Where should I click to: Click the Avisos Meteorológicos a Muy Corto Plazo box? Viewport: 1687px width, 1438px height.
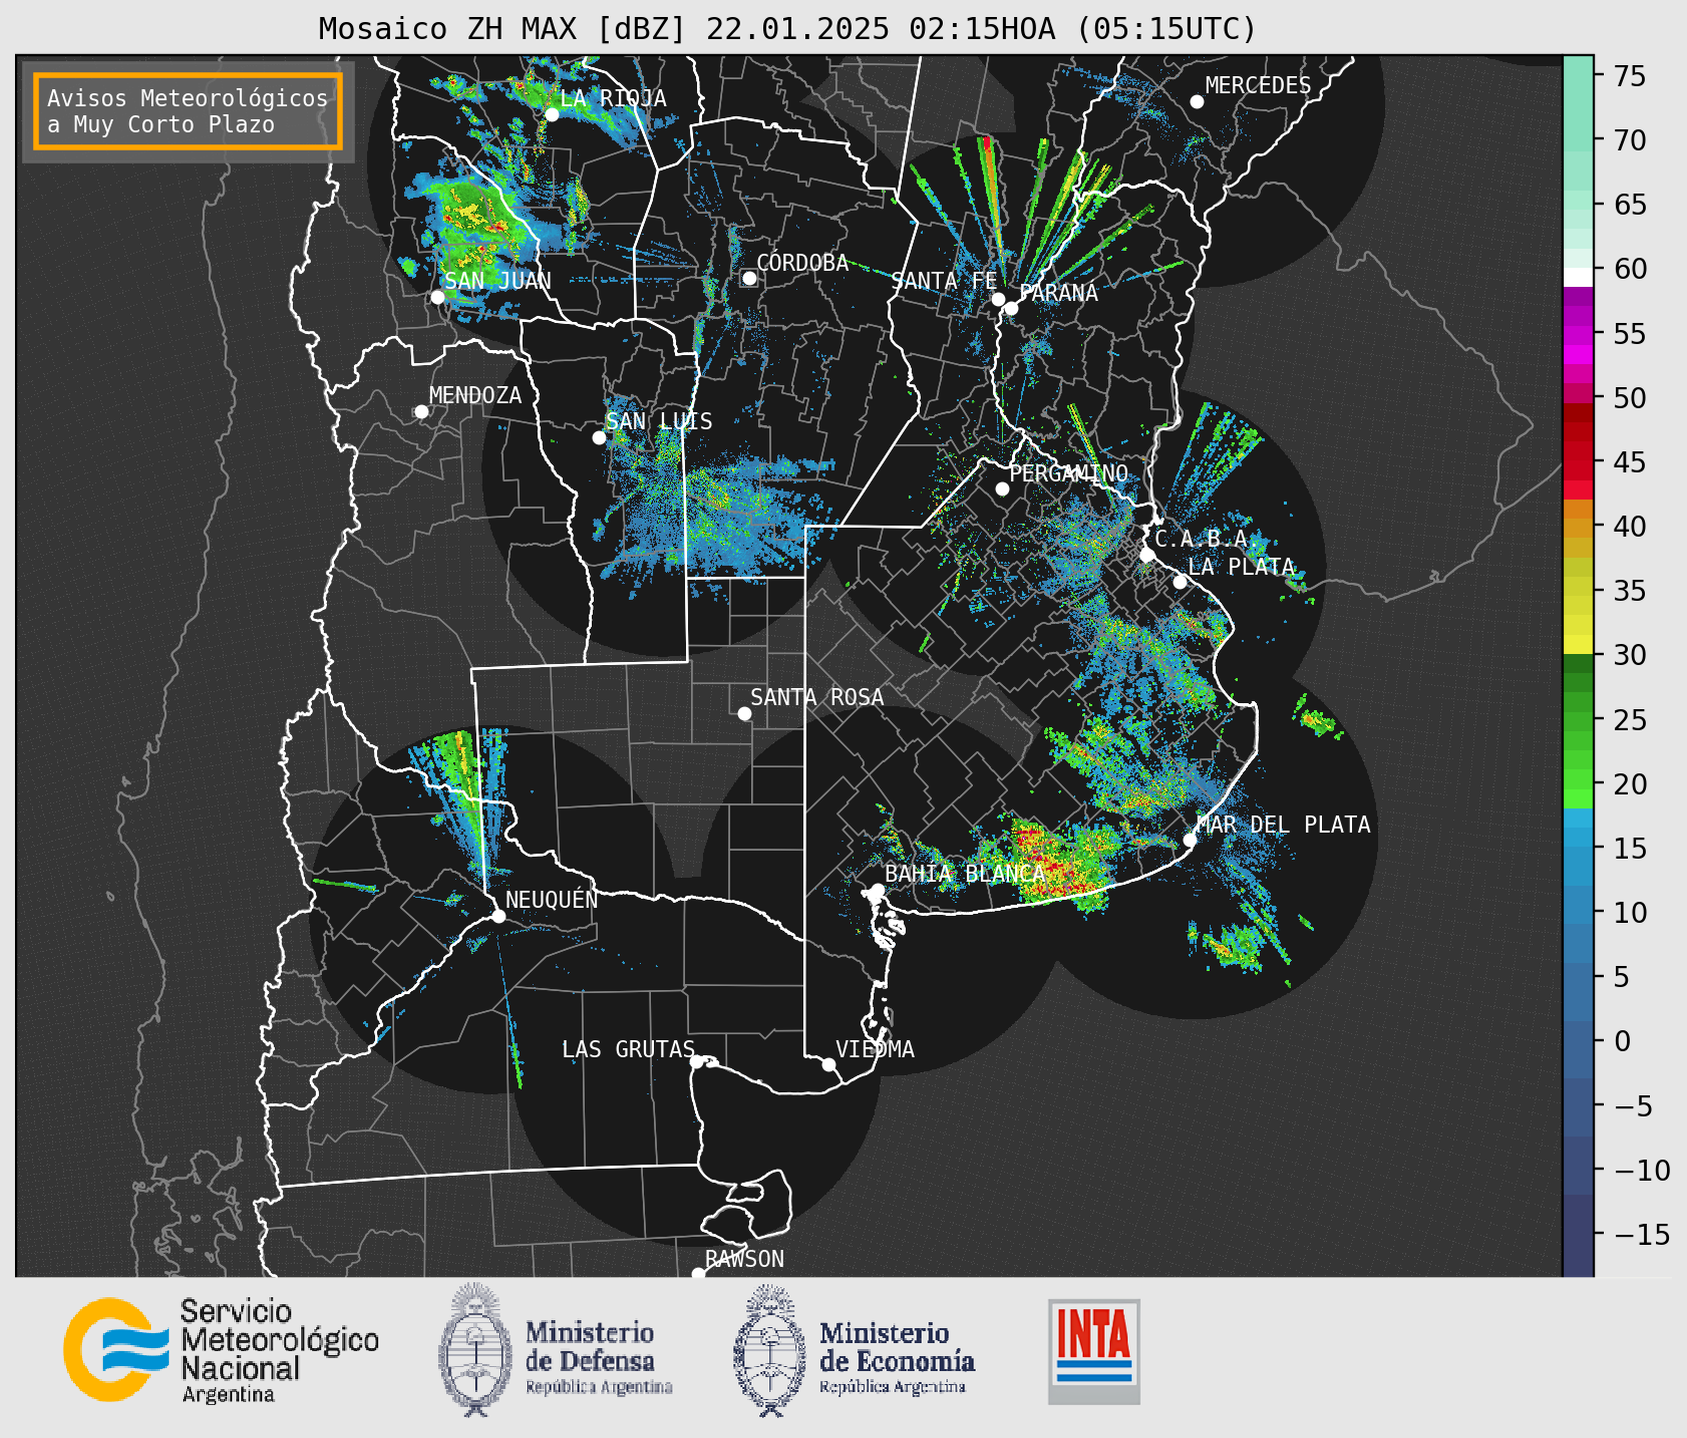(188, 111)
